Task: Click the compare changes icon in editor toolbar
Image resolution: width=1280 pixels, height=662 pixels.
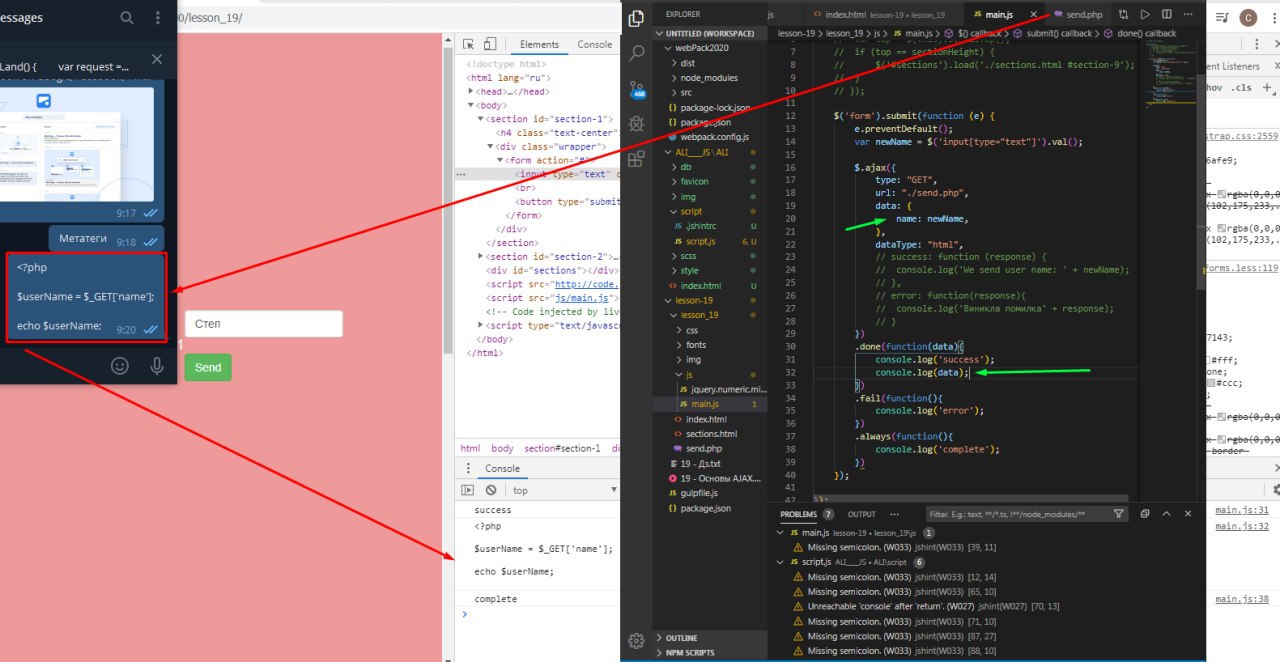Action: 1124,15
